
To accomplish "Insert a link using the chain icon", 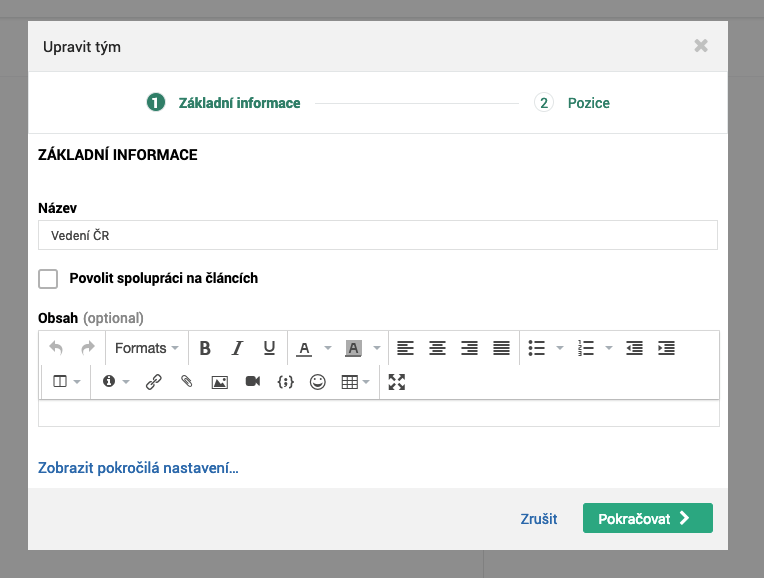I will click(153, 382).
